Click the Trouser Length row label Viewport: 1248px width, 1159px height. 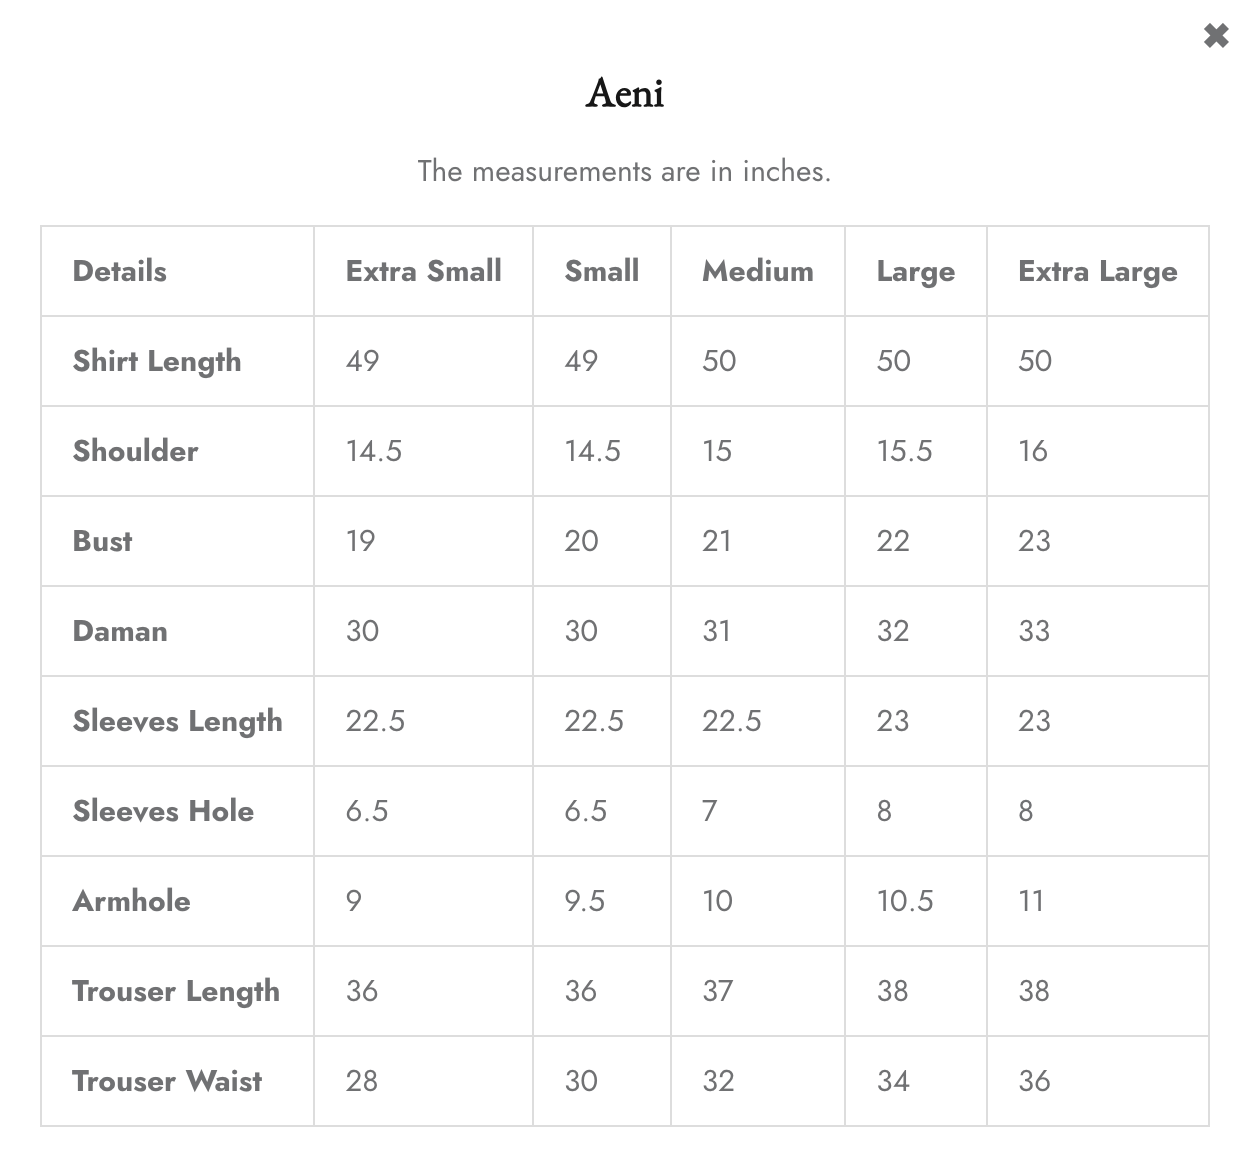(x=176, y=992)
